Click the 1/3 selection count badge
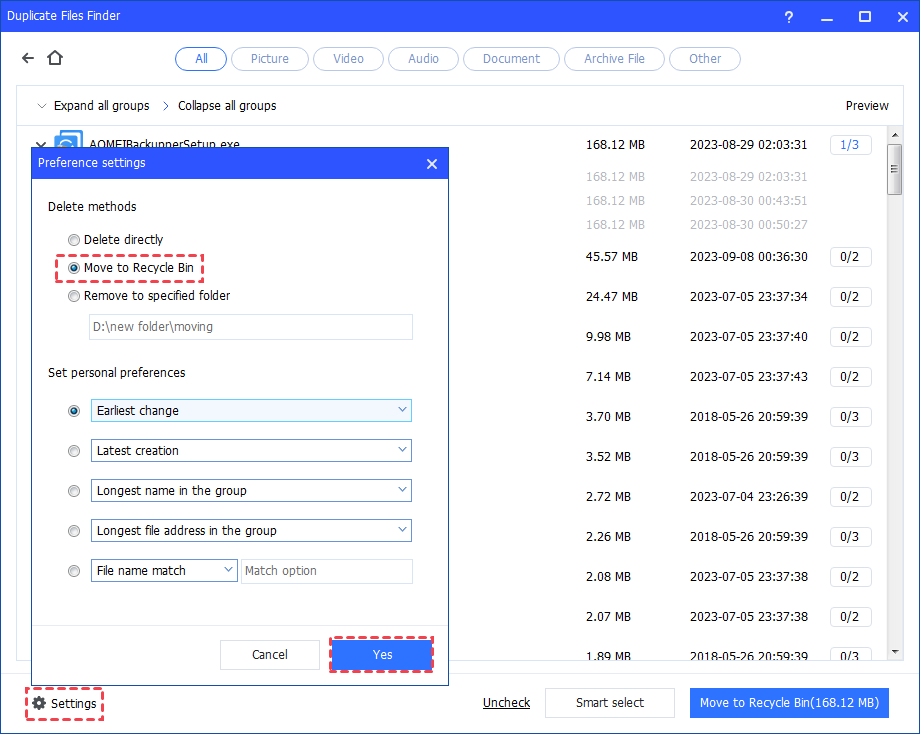 point(850,144)
